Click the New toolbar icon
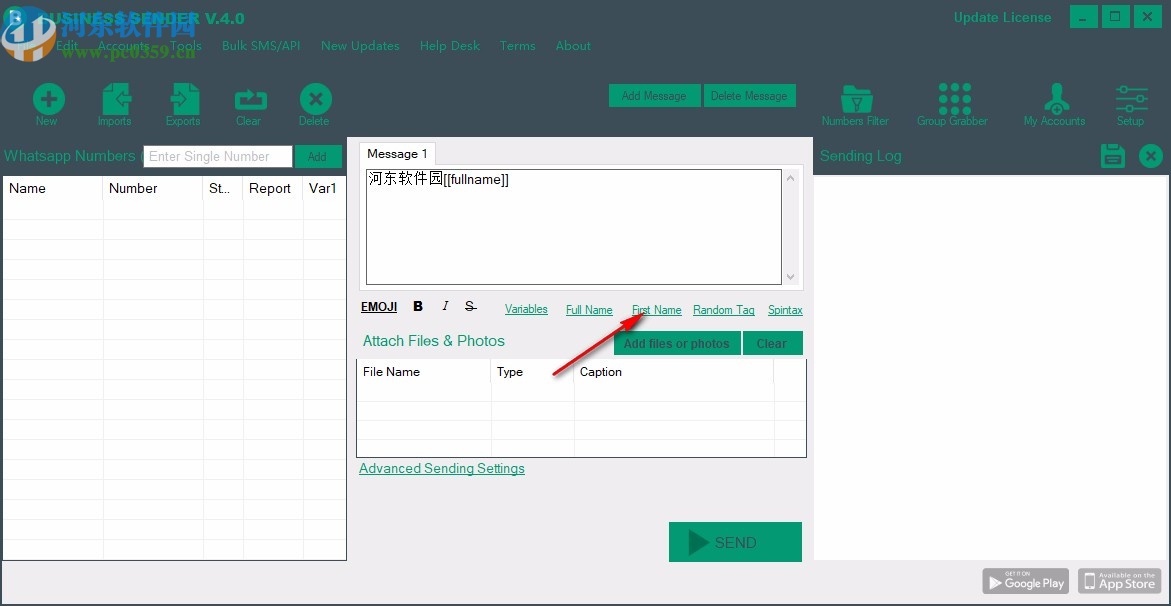Image resolution: width=1171 pixels, height=606 pixels. (48, 102)
